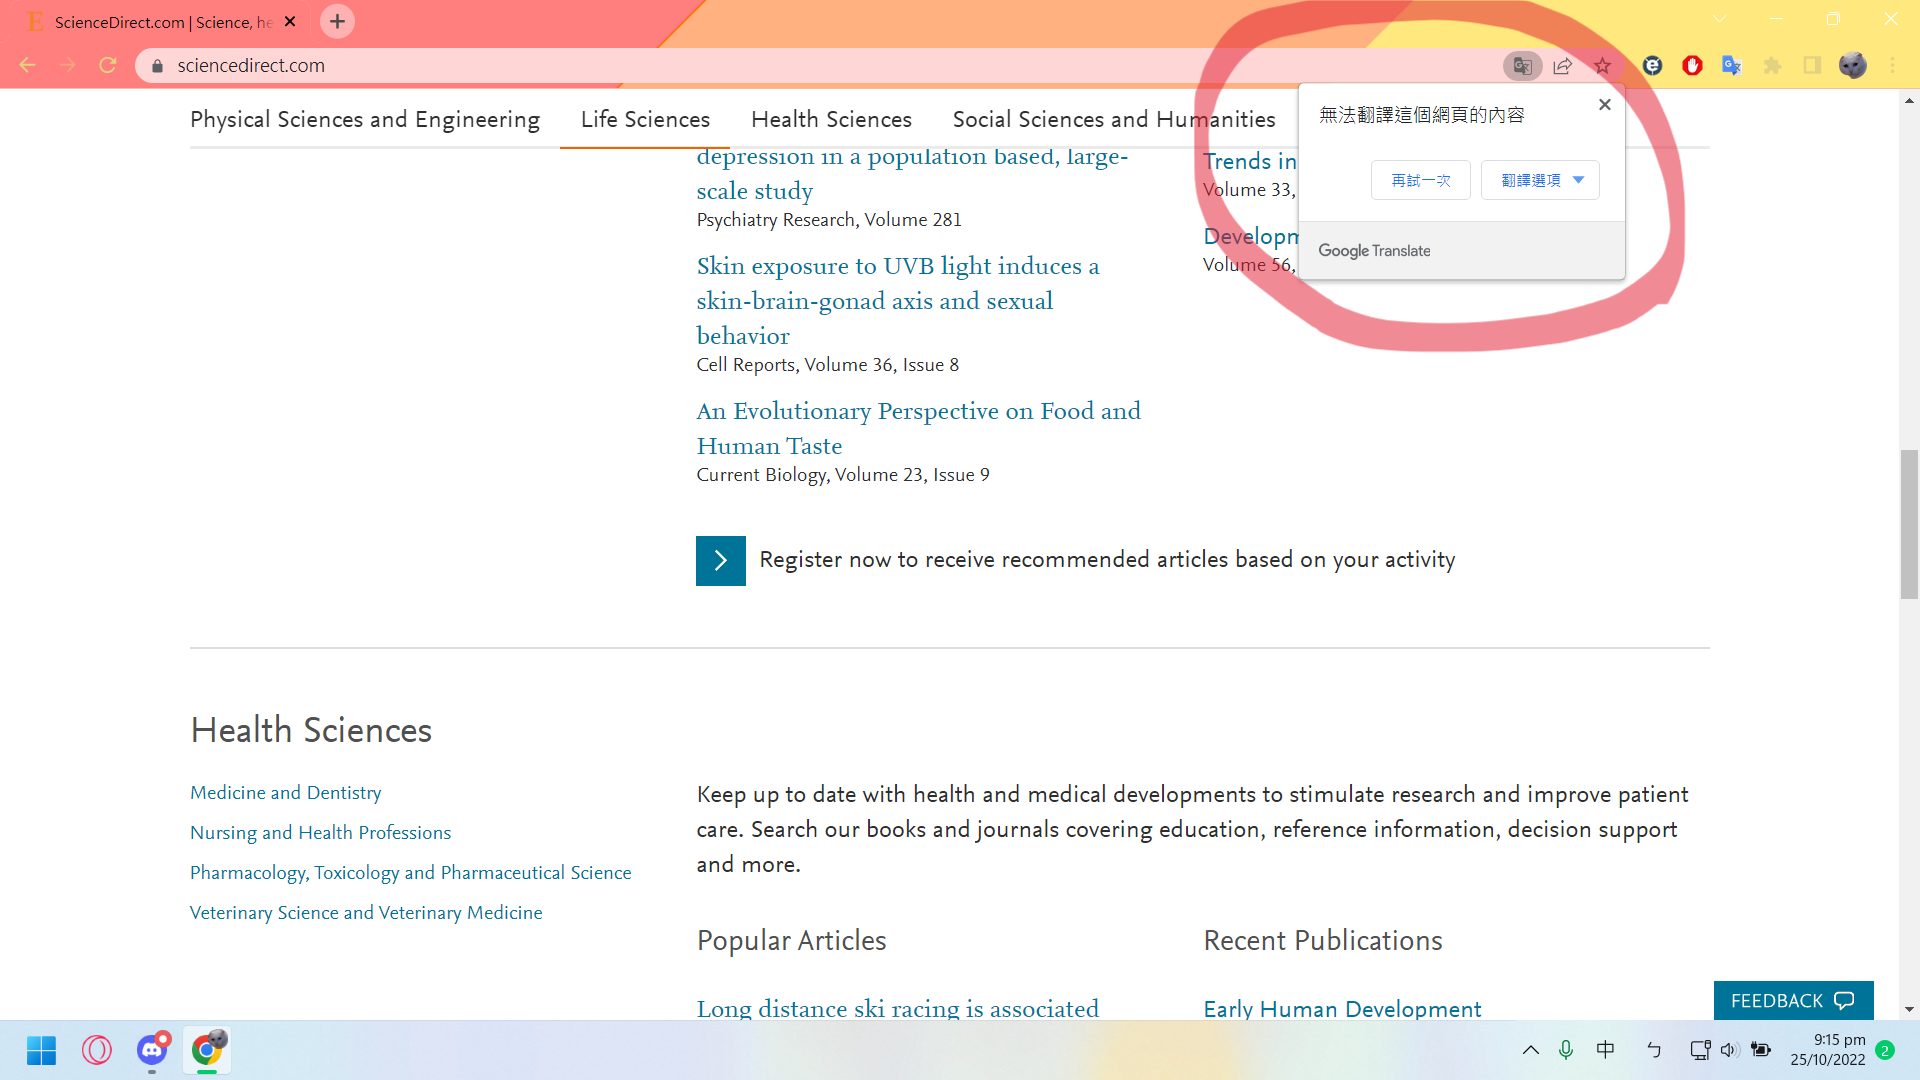Click the browser bookmark star icon
This screenshot has width=1920, height=1080.
(x=1604, y=65)
